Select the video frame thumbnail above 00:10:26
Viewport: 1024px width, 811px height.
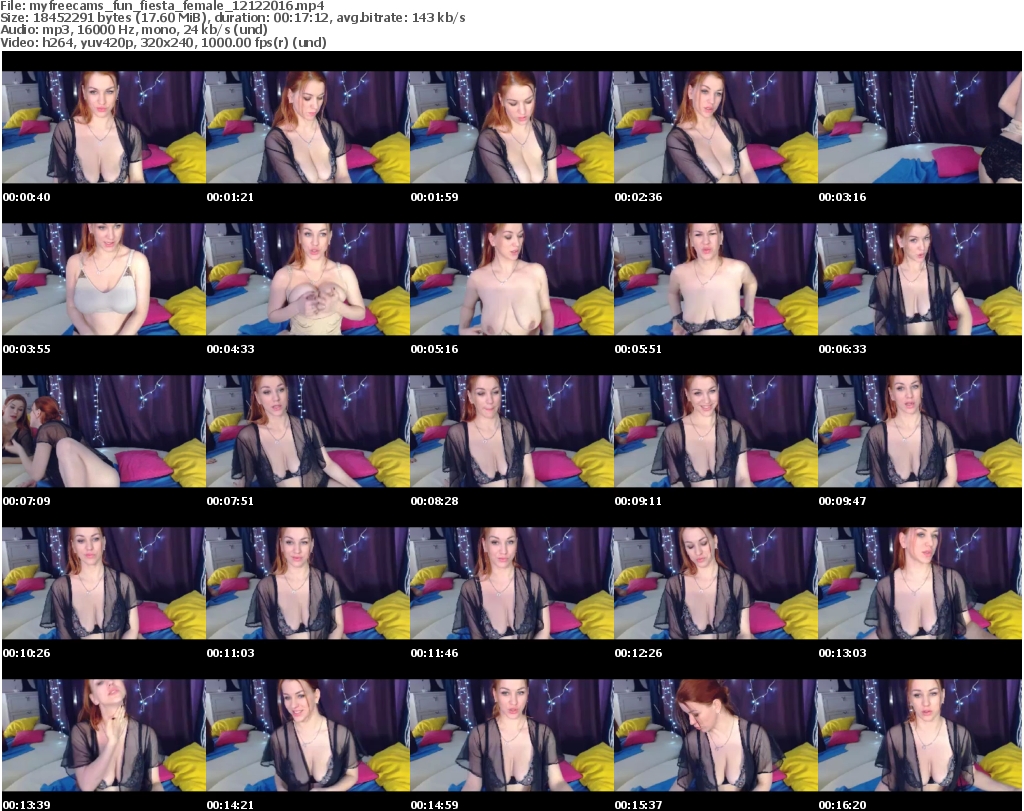(x=104, y=583)
